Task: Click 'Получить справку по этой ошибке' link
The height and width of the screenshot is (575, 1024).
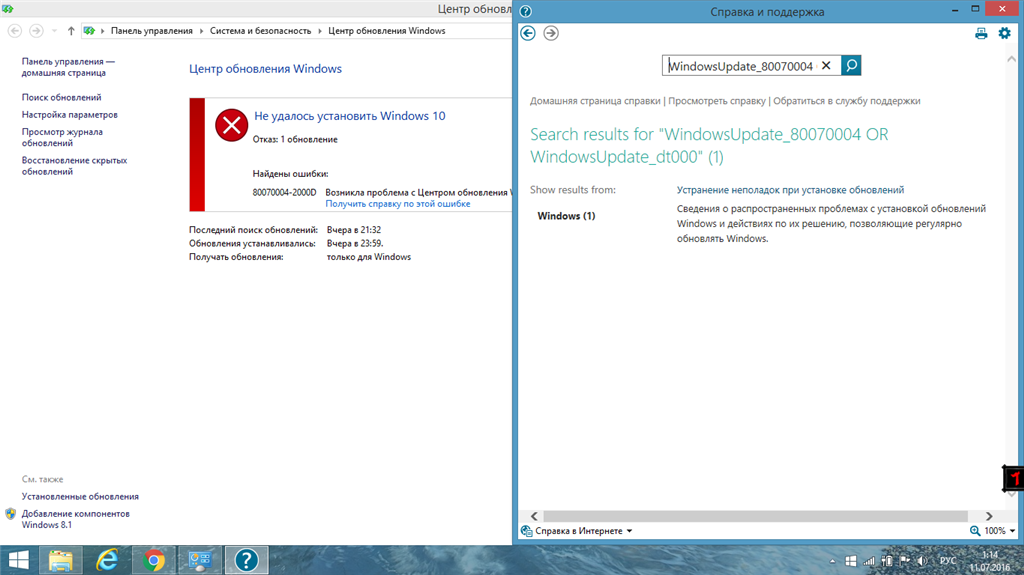Action: click(398, 204)
